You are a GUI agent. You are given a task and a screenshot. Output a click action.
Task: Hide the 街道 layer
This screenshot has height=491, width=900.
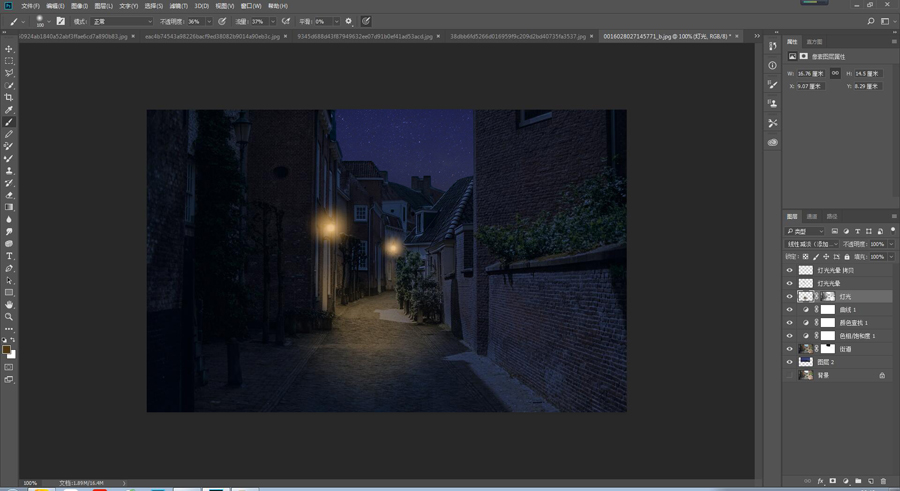pyautogui.click(x=789, y=349)
